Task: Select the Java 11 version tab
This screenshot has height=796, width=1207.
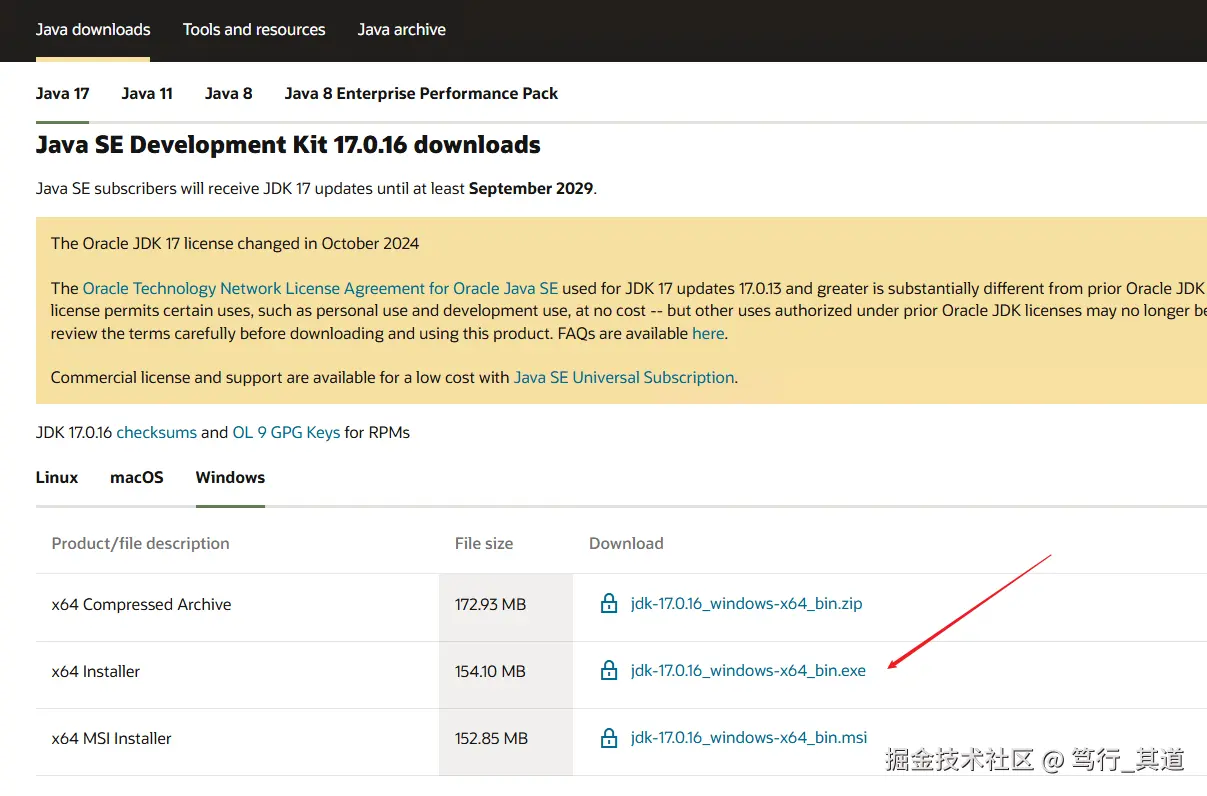Action: [x=147, y=93]
